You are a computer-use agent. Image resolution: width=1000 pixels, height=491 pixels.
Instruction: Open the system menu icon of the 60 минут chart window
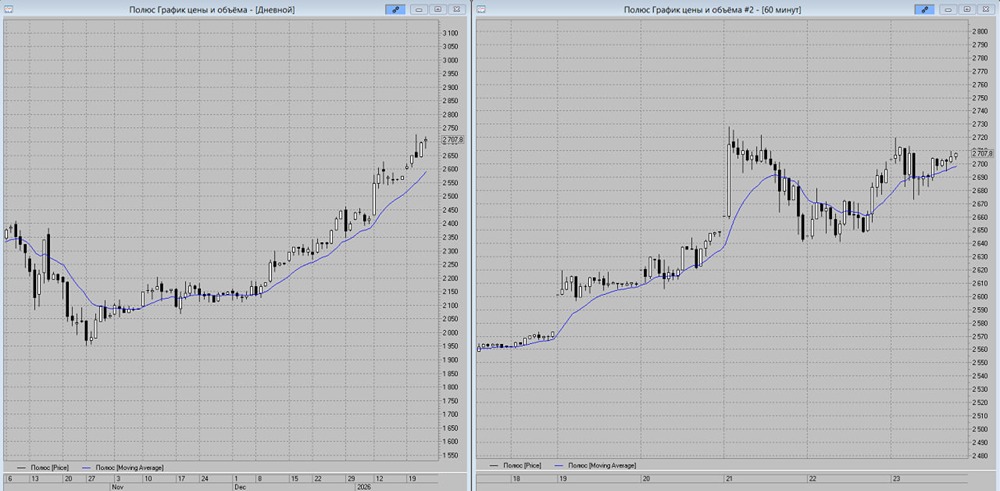click(482, 9)
